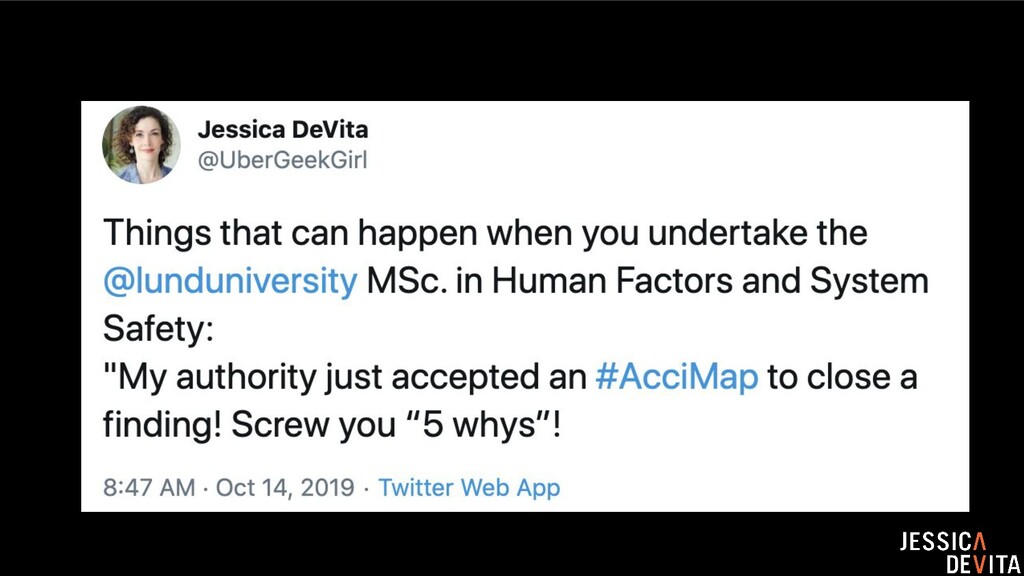
Task: Open the @lunduniversity mention link
Action: [x=230, y=281]
